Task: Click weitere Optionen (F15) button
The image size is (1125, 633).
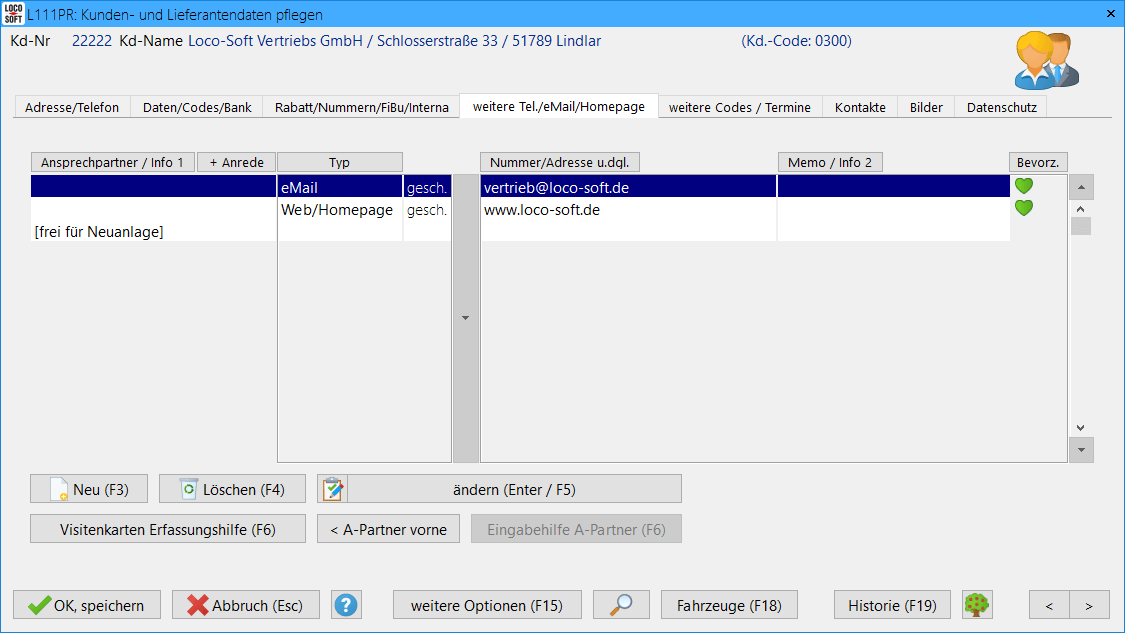Action: [487, 605]
